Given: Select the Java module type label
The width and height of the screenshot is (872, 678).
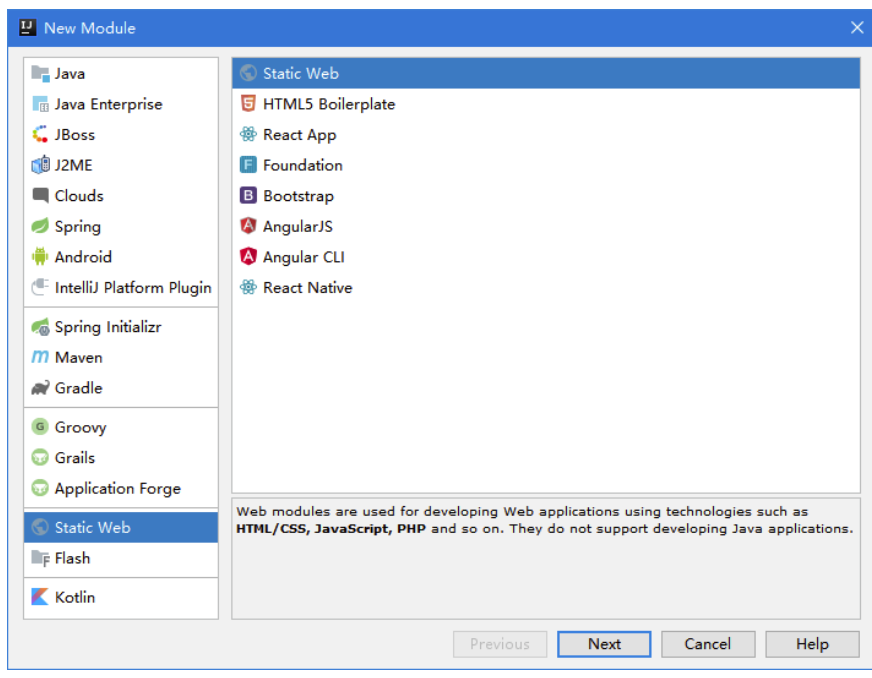Looking at the screenshot, I should pos(70,74).
